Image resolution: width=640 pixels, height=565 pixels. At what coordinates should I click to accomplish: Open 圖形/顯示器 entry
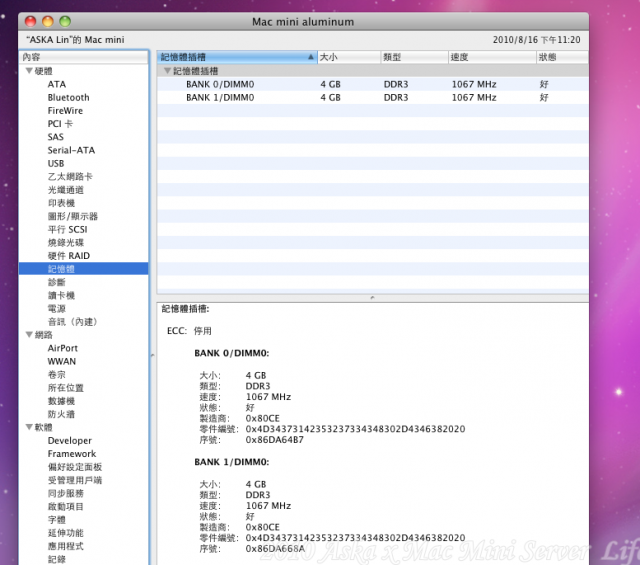pos(73,216)
